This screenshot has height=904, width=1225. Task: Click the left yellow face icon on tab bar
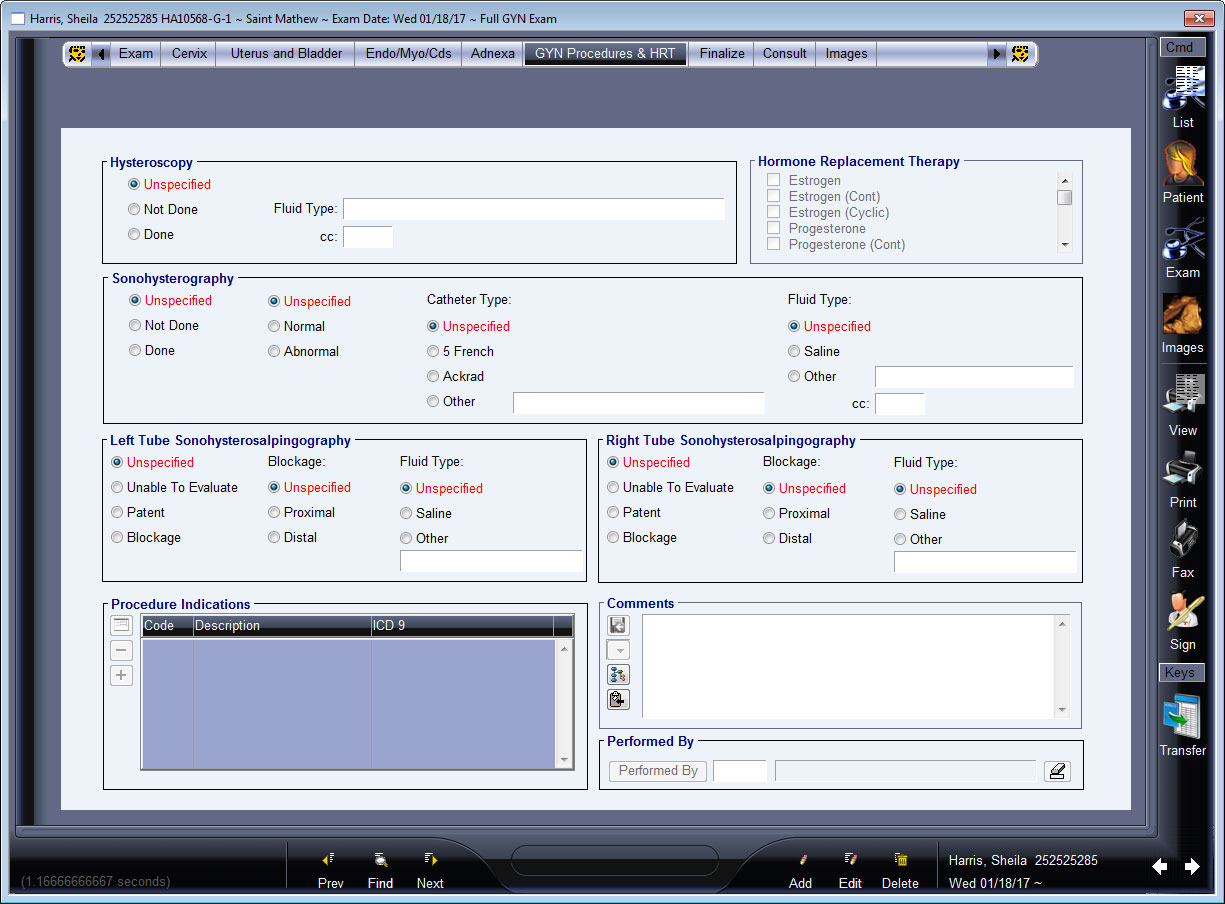pos(77,54)
